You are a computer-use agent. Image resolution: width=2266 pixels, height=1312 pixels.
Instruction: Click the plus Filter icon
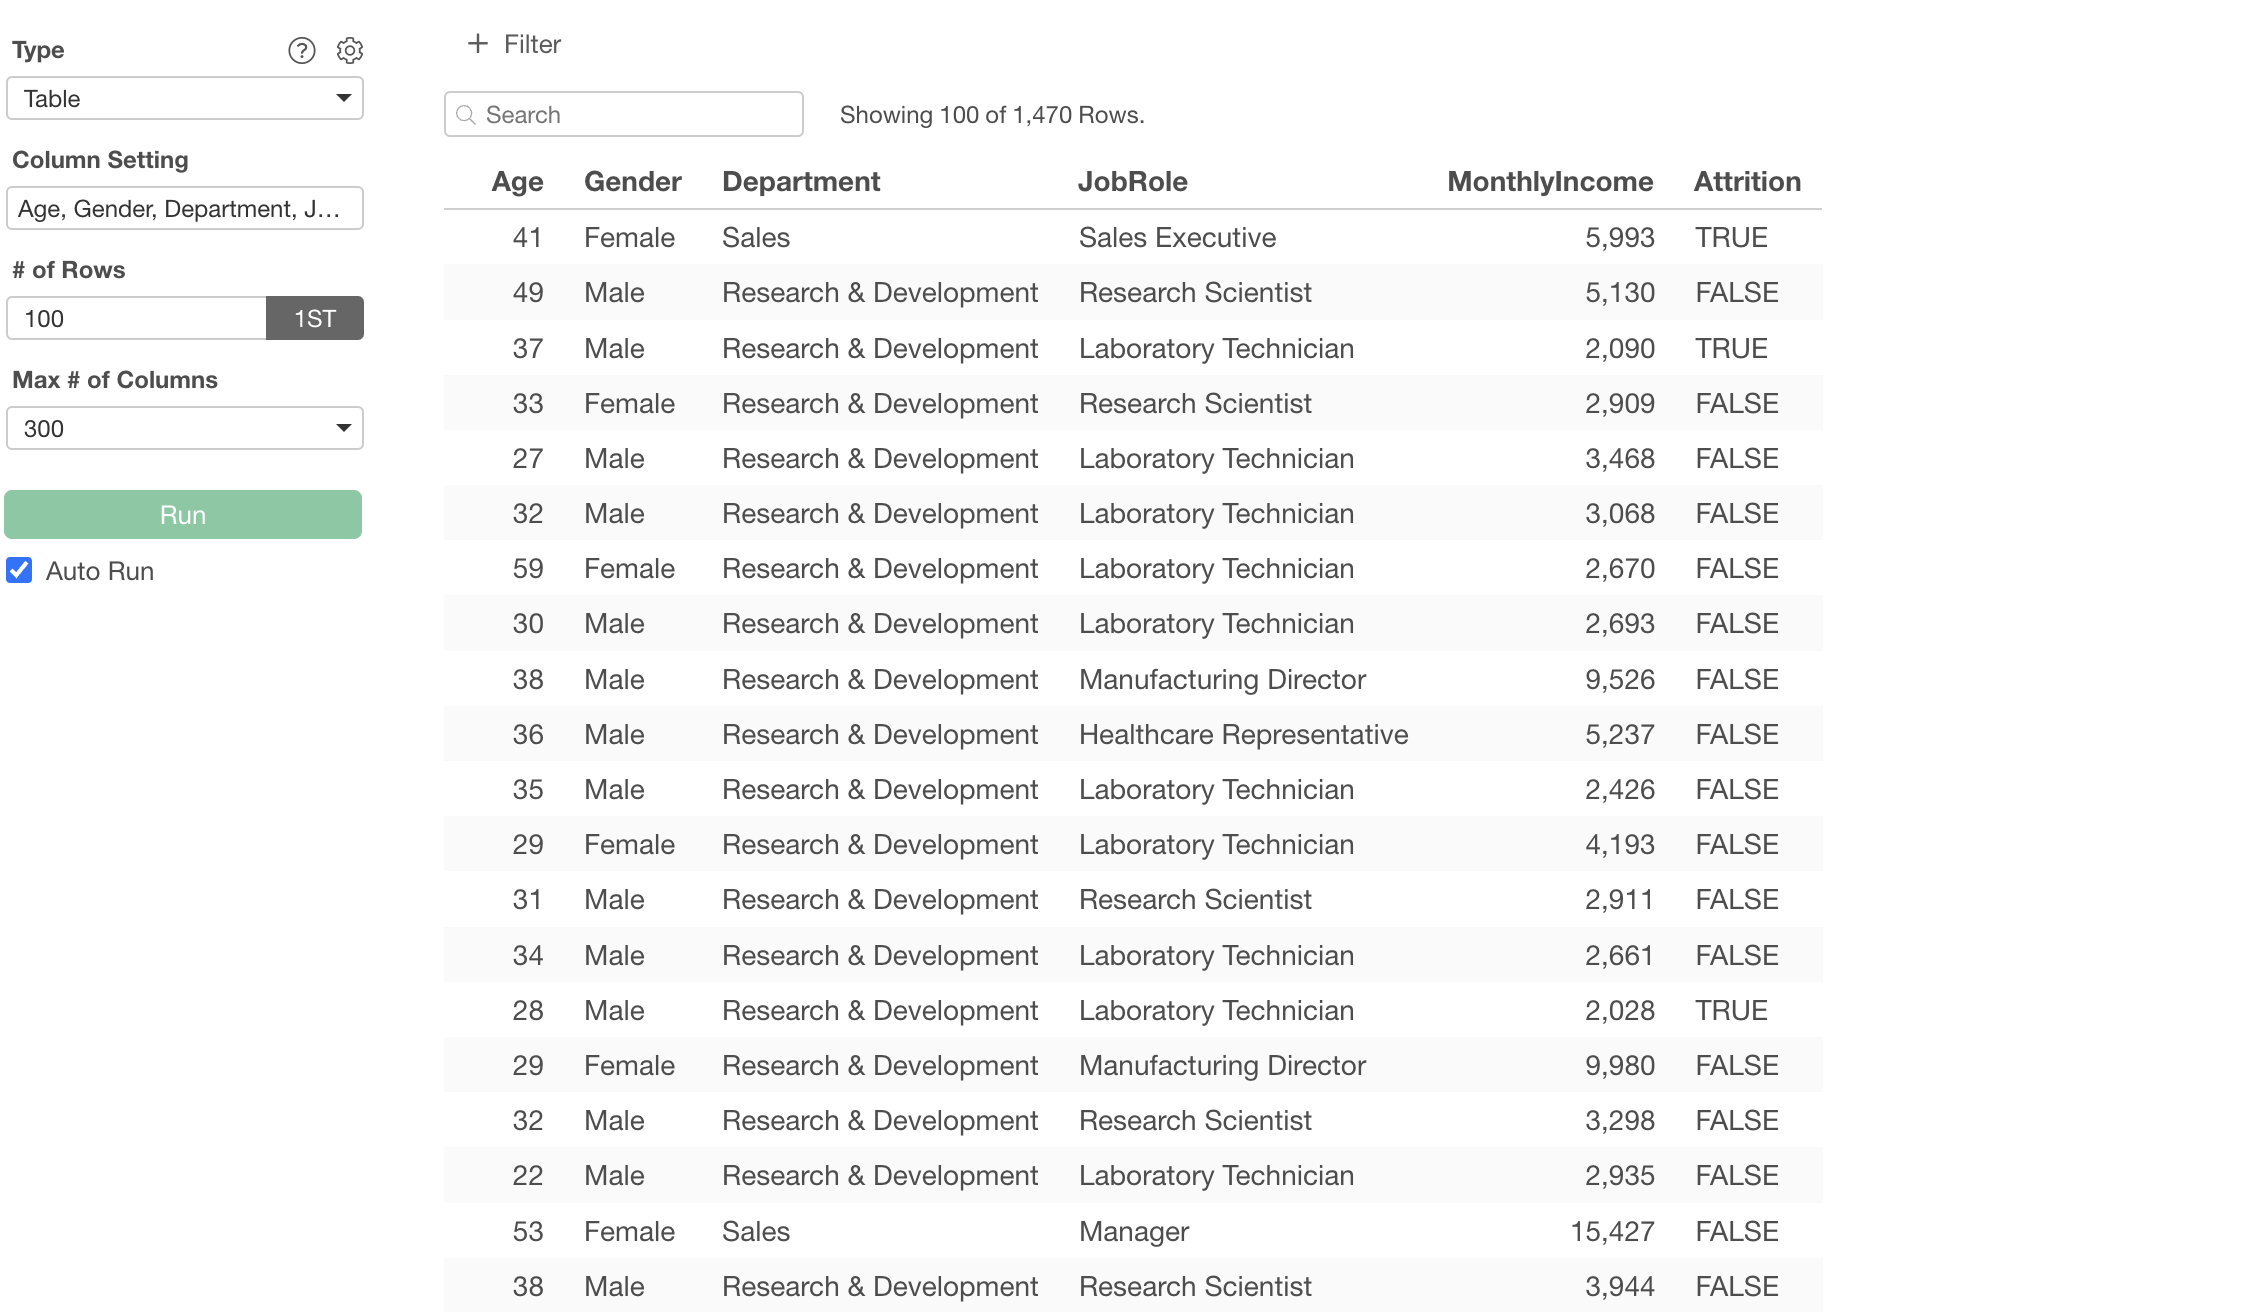point(478,44)
